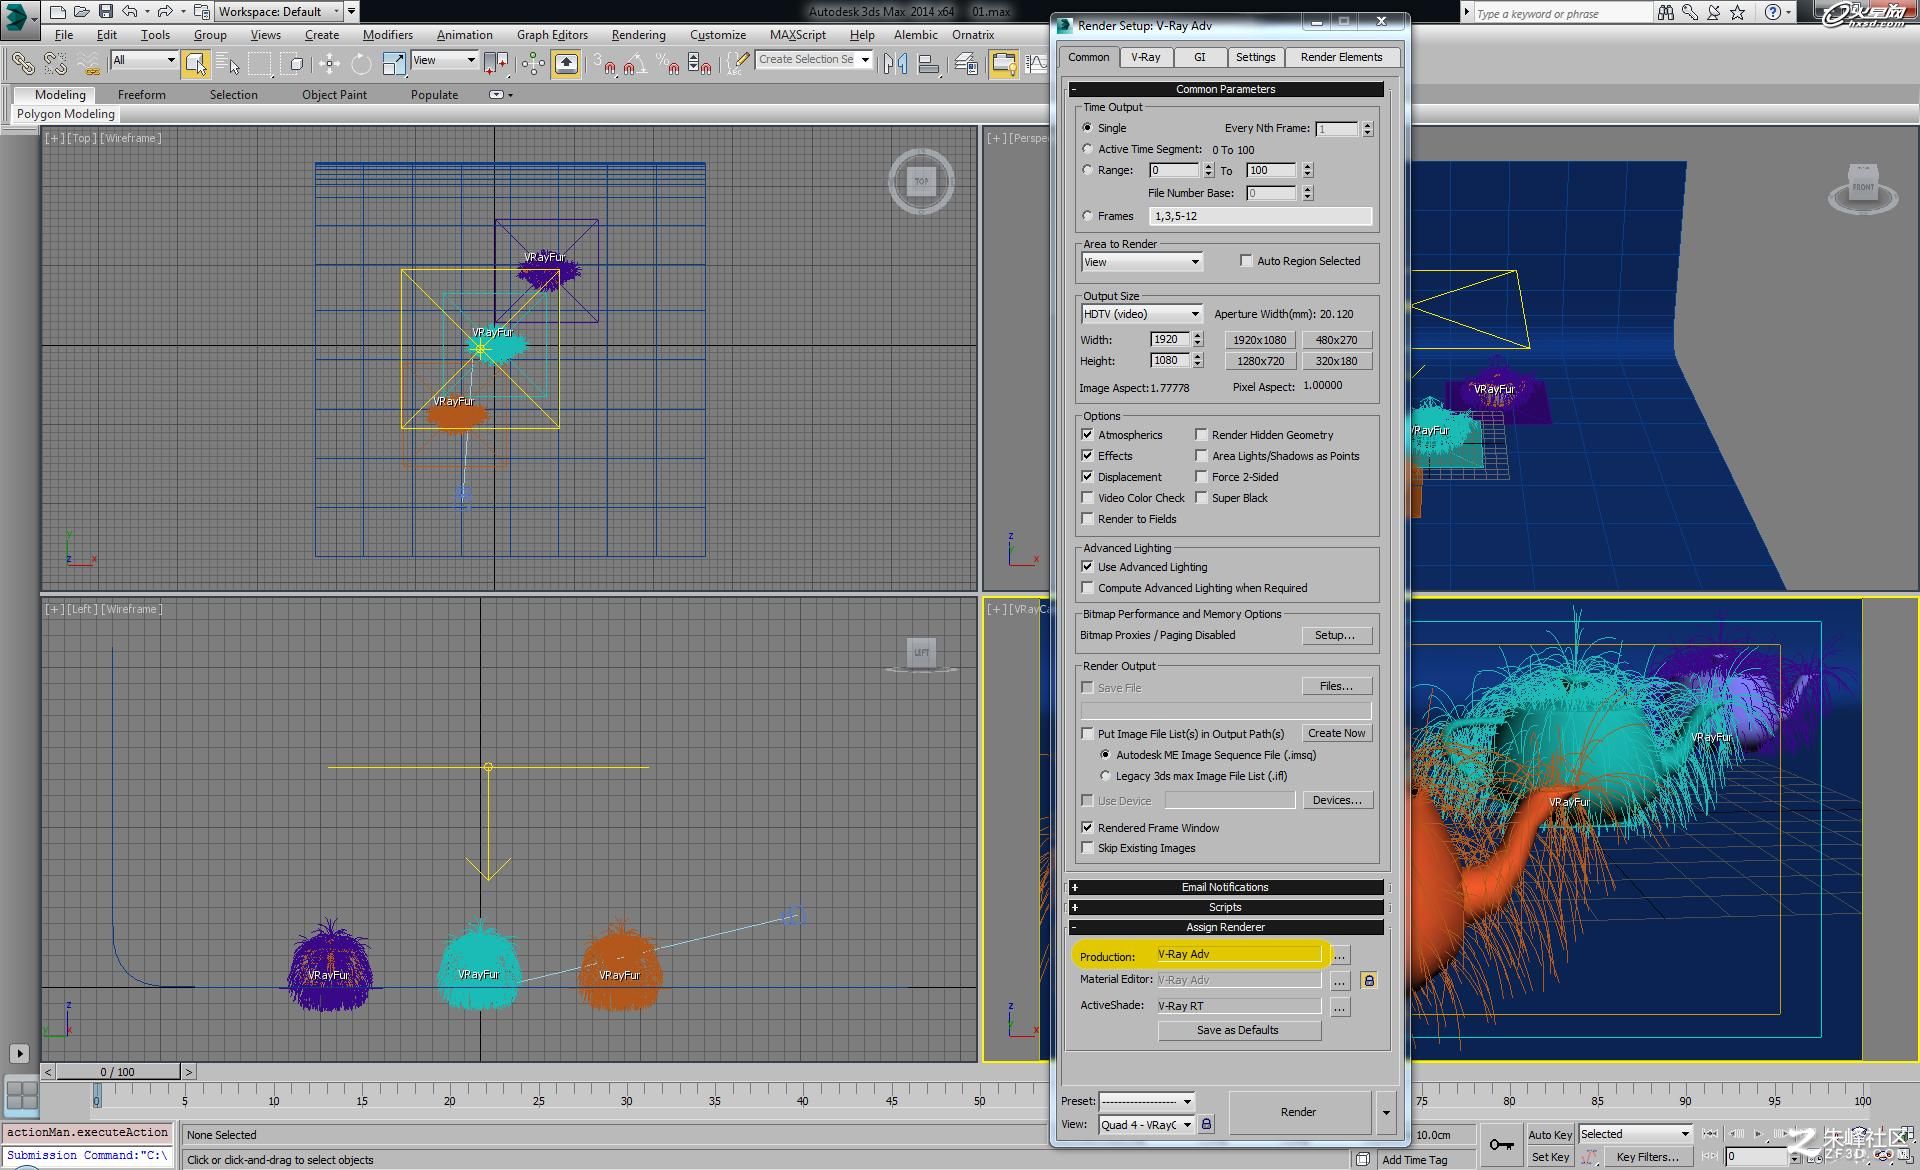Open Select by Name list icon

(229, 64)
